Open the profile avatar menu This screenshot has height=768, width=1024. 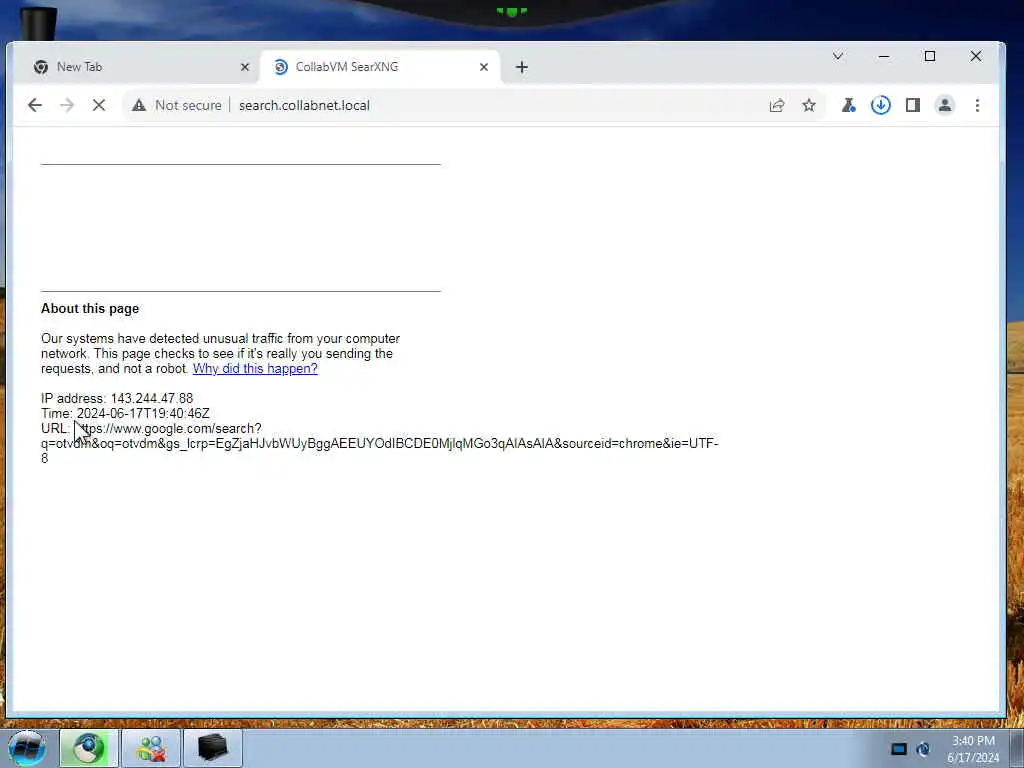[944, 105]
